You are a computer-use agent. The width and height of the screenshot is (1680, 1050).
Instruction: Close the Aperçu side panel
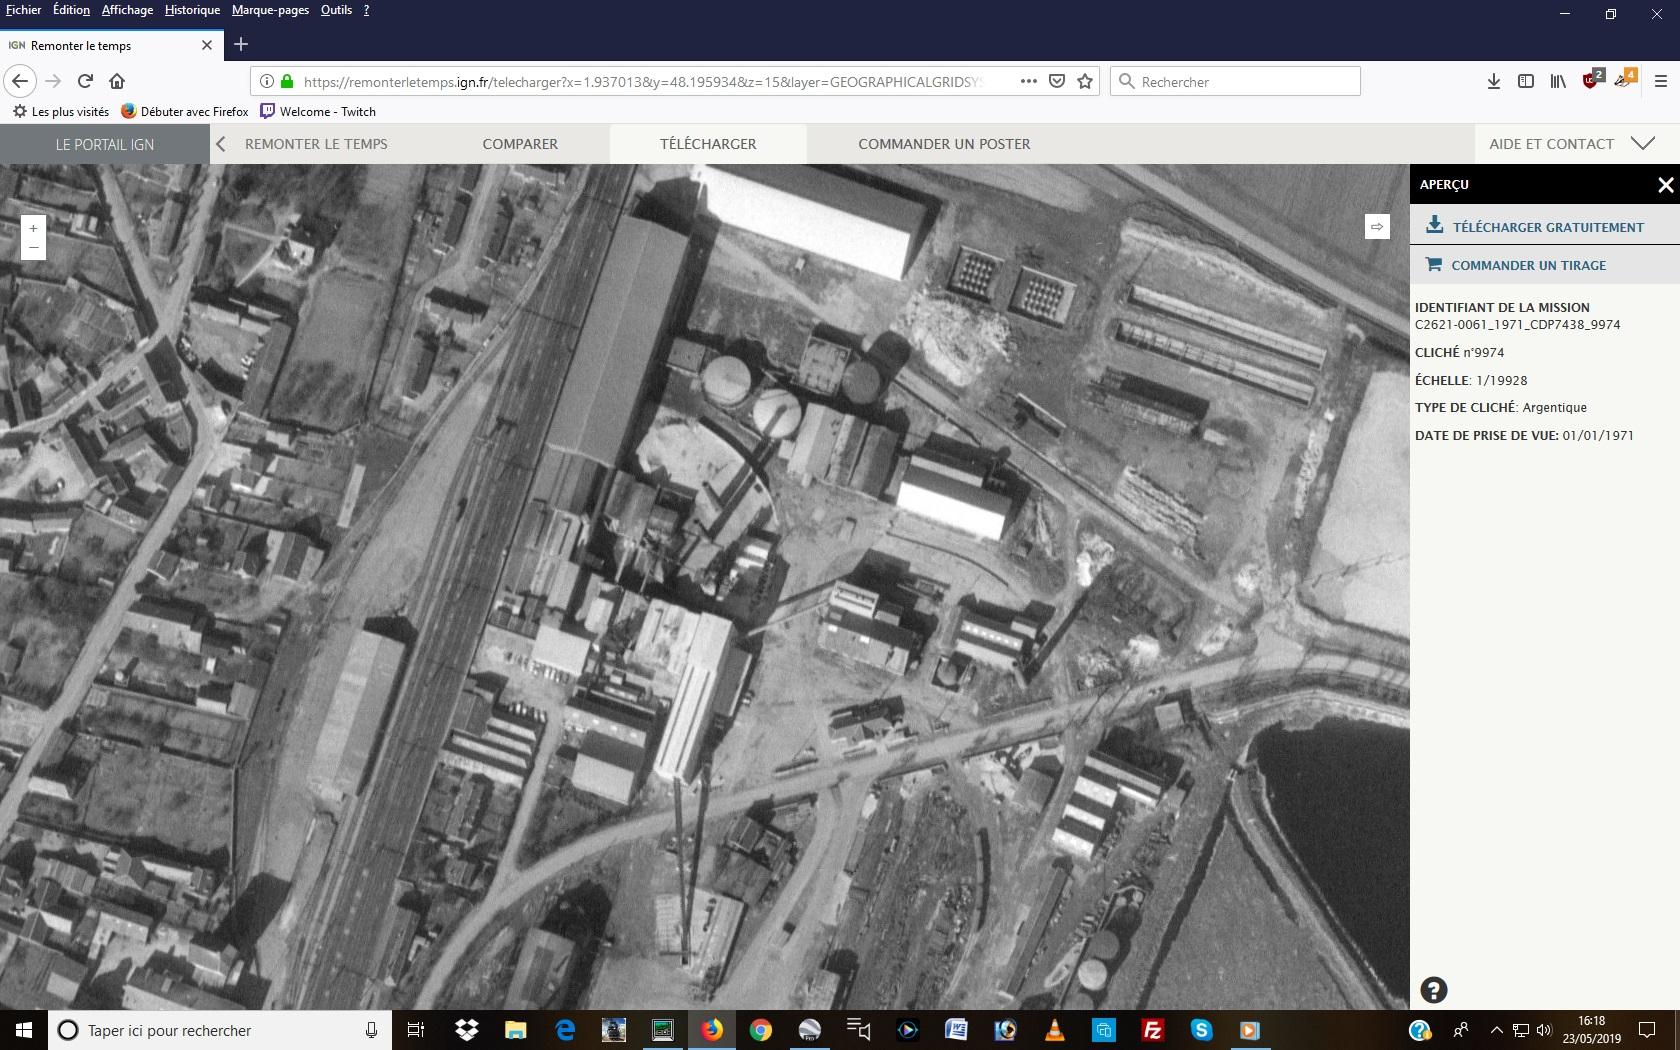1665,185
